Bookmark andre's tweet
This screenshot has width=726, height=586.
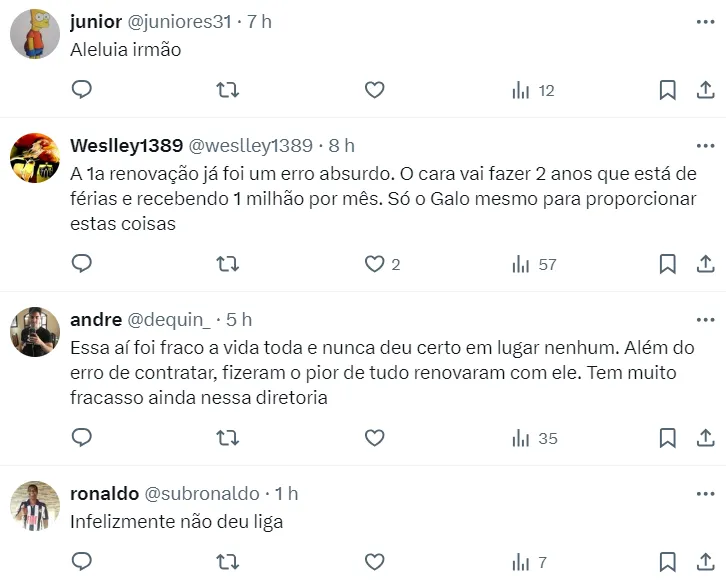(x=667, y=438)
